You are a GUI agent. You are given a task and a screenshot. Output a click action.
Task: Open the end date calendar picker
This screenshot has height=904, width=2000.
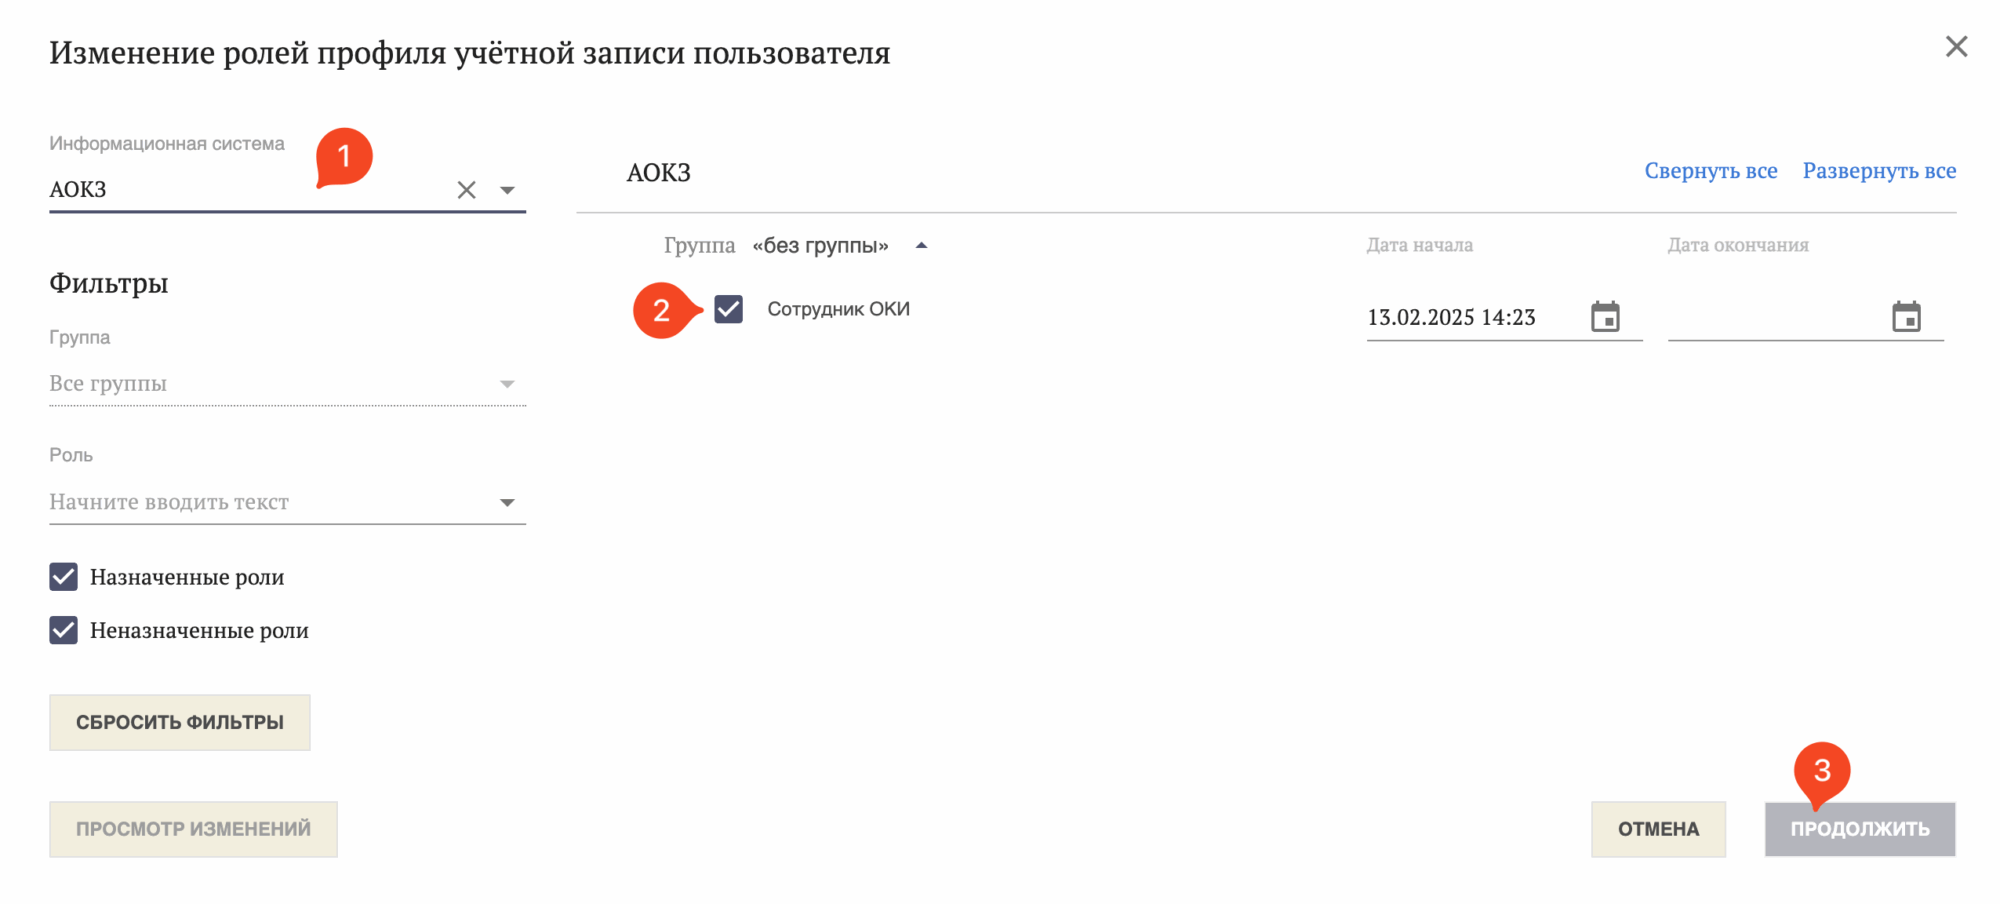click(1906, 317)
